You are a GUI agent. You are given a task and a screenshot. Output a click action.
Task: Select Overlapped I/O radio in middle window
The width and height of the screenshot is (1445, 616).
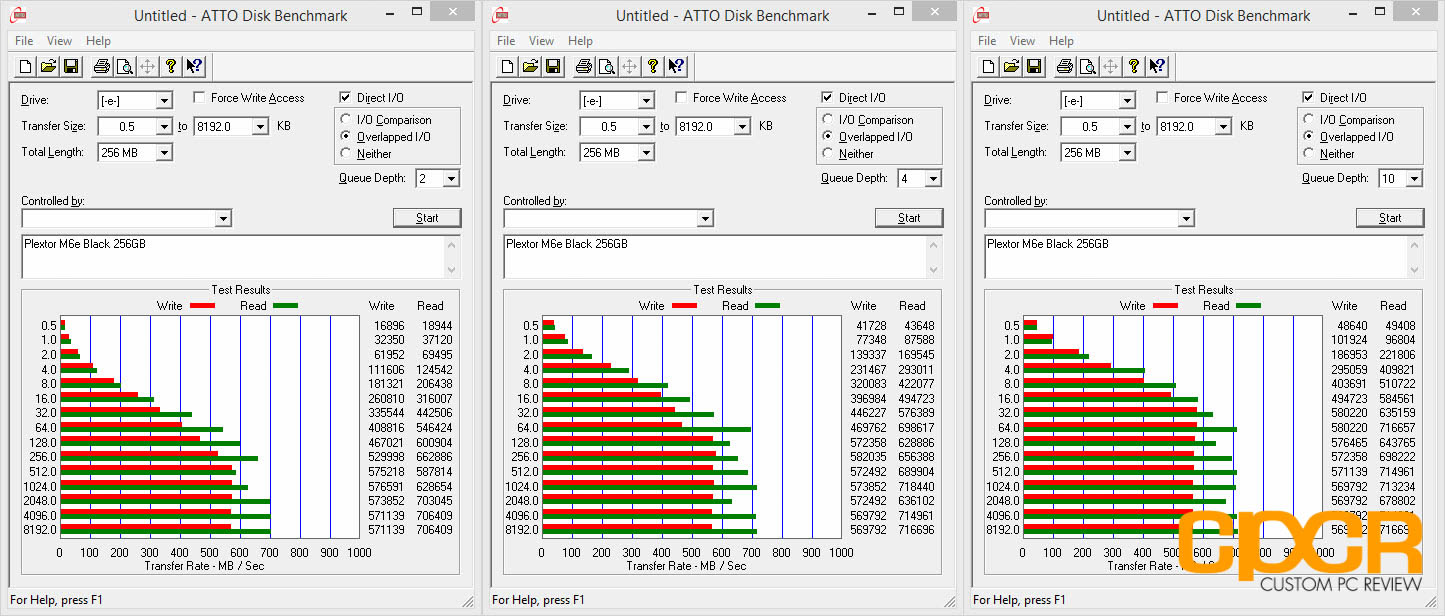829,137
